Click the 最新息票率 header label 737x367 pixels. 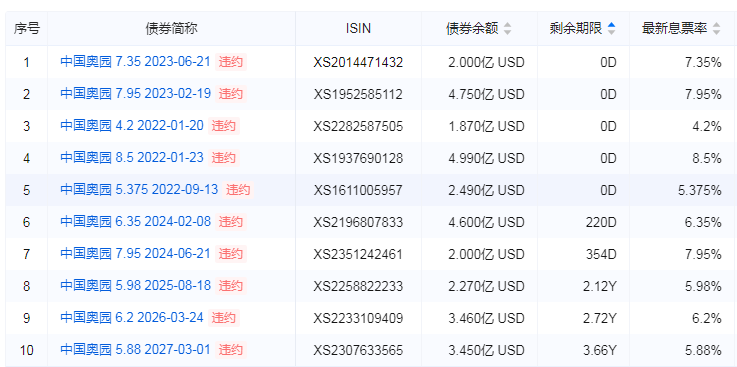tap(675, 29)
